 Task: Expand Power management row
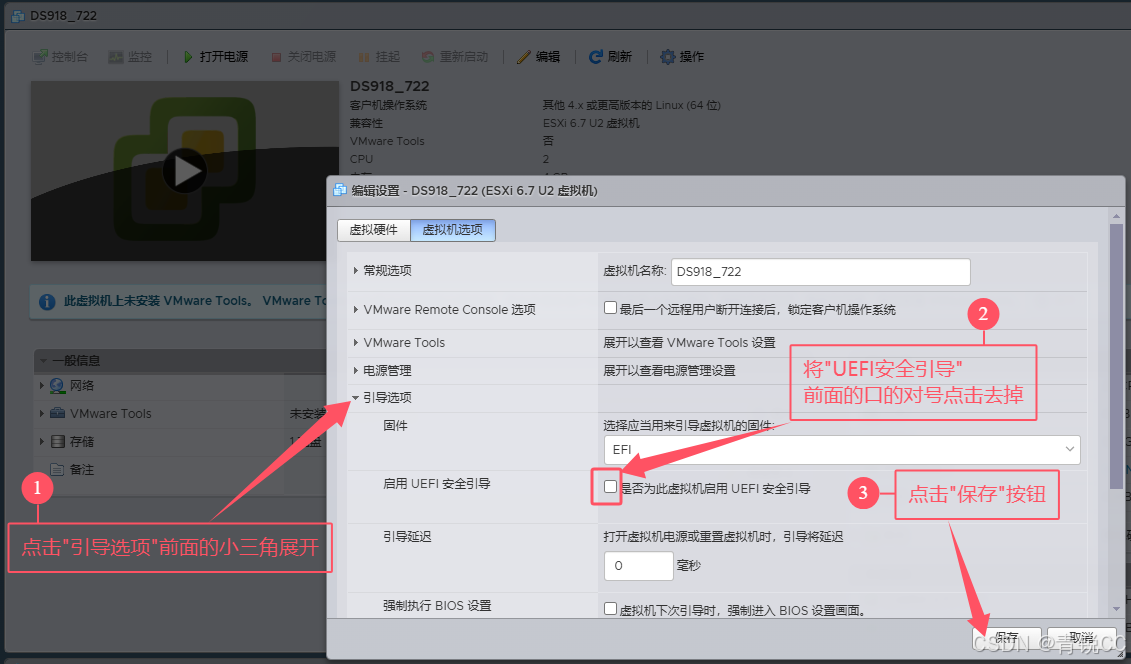point(356,371)
